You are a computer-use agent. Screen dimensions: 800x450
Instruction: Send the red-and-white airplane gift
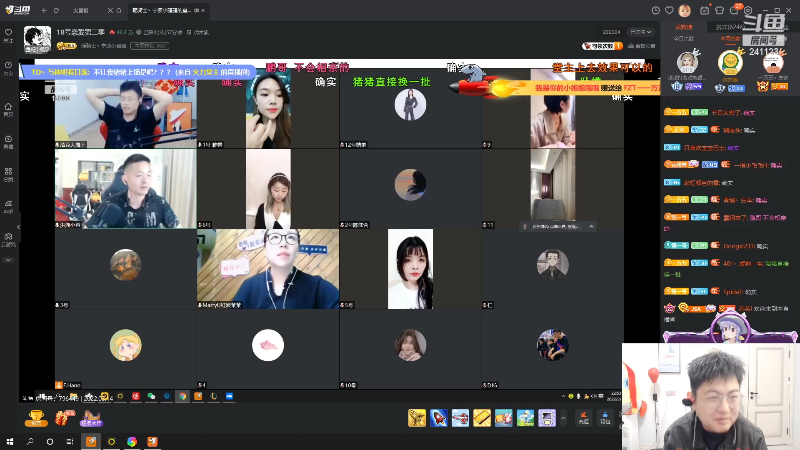pos(460,418)
